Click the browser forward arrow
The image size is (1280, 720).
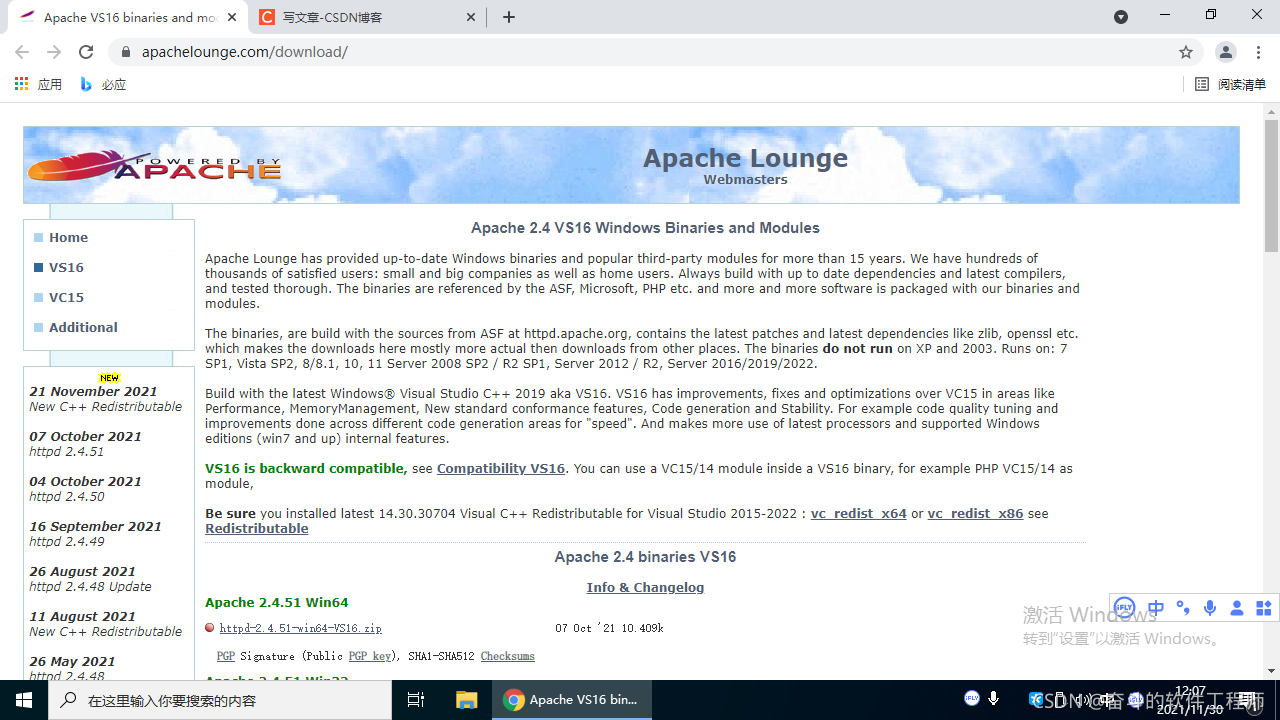point(54,52)
